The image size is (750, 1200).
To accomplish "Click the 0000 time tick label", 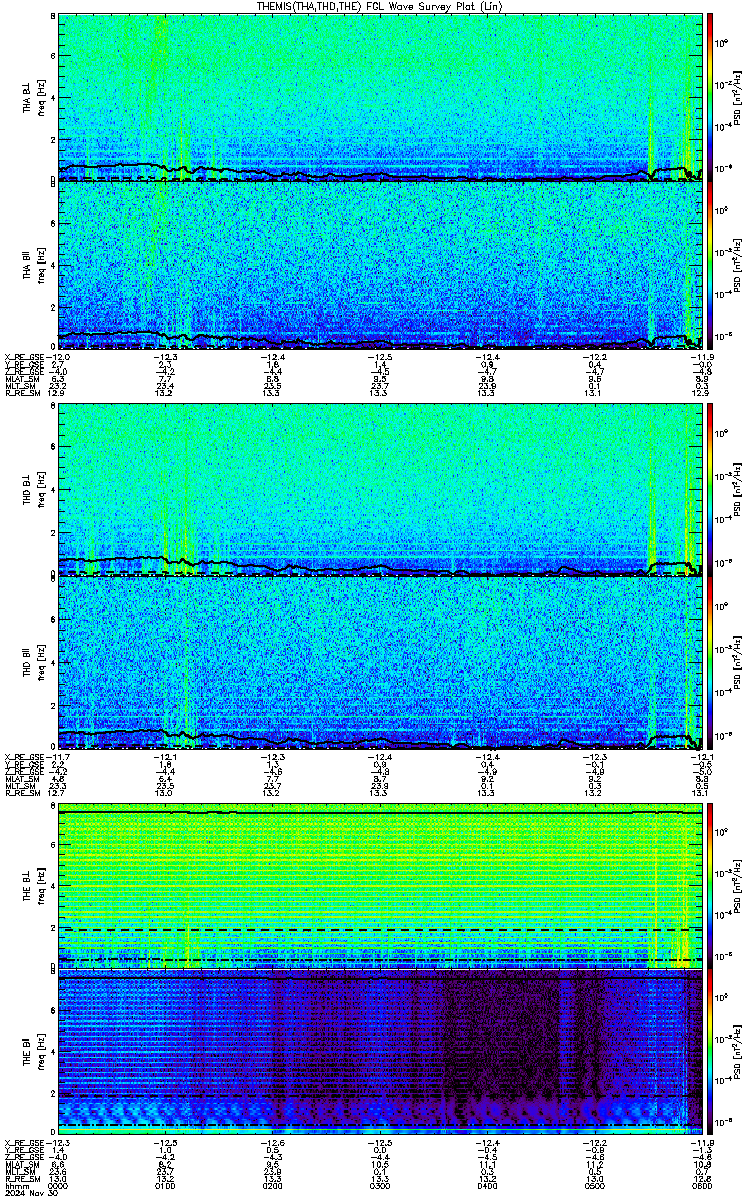I will click(58, 1187).
